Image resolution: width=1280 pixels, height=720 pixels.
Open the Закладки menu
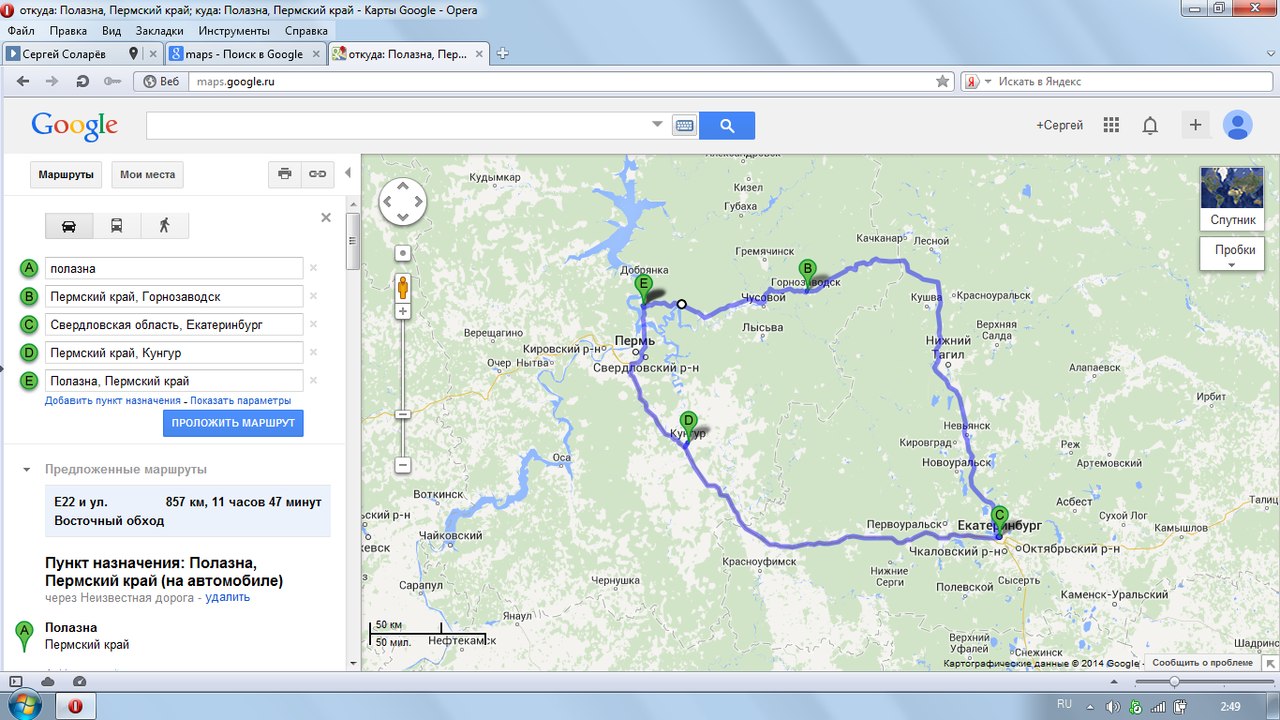pyautogui.click(x=159, y=31)
